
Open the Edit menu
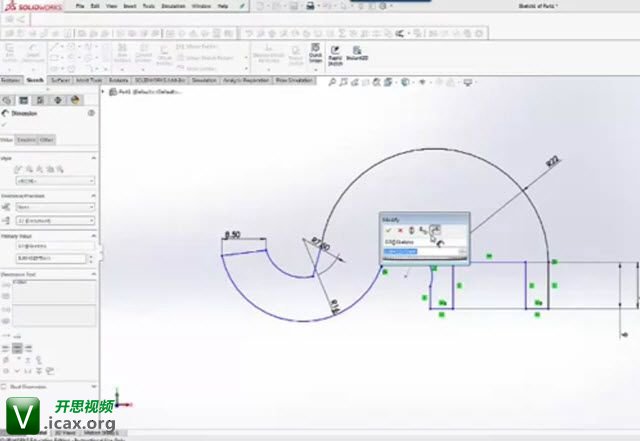pos(95,6)
